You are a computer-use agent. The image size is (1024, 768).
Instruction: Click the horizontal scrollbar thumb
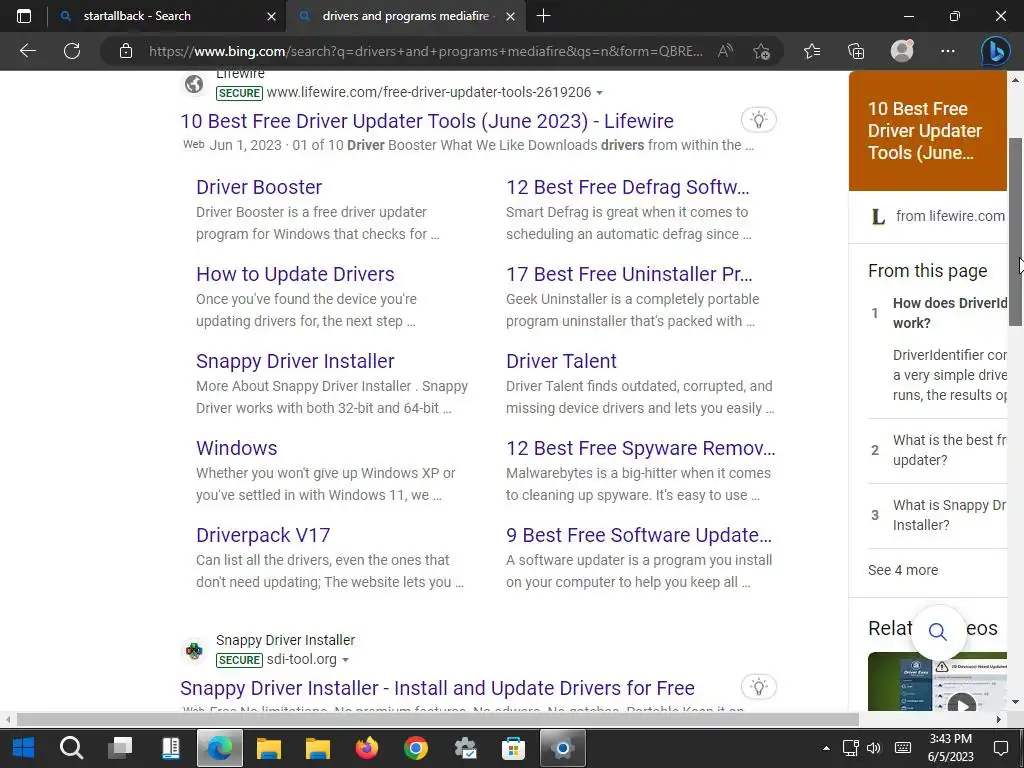(438, 720)
